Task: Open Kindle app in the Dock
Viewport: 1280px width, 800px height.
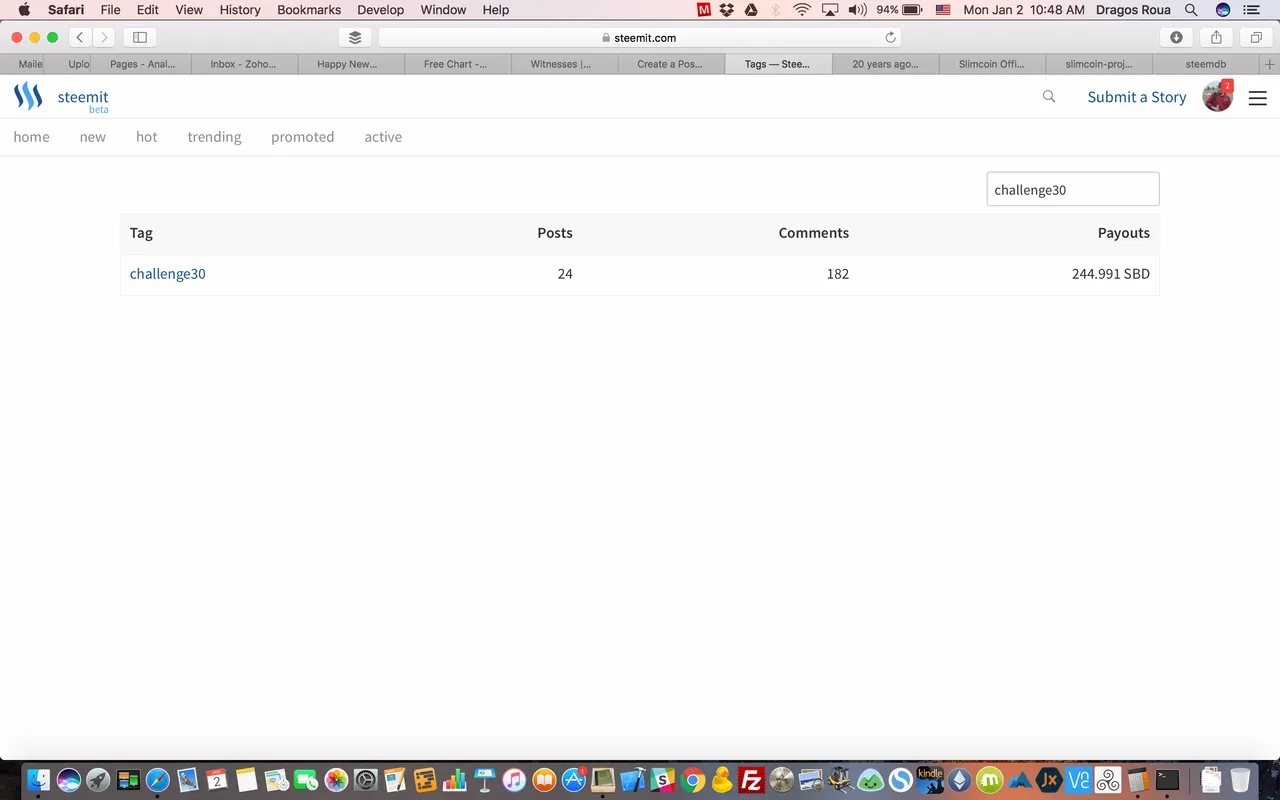Action: click(x=929, y=780)
